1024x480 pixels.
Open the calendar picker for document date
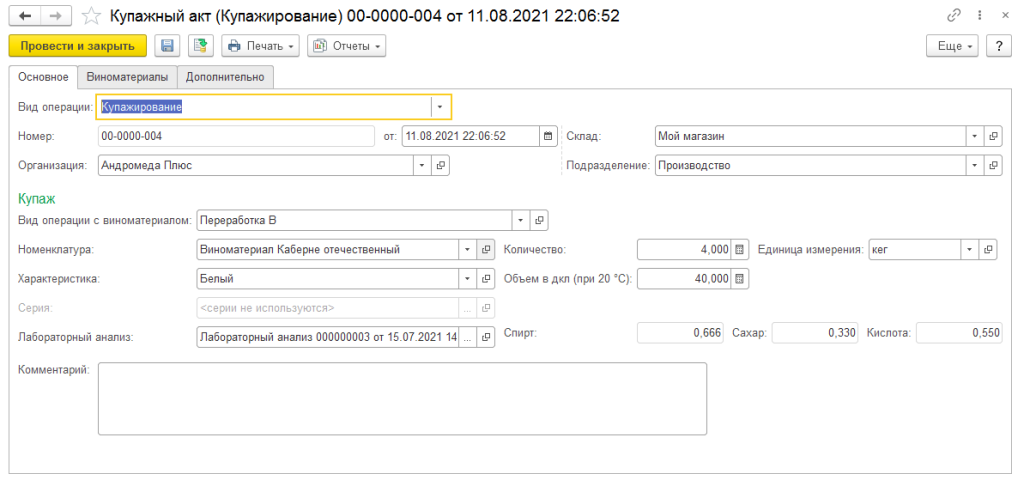(547, 136)
